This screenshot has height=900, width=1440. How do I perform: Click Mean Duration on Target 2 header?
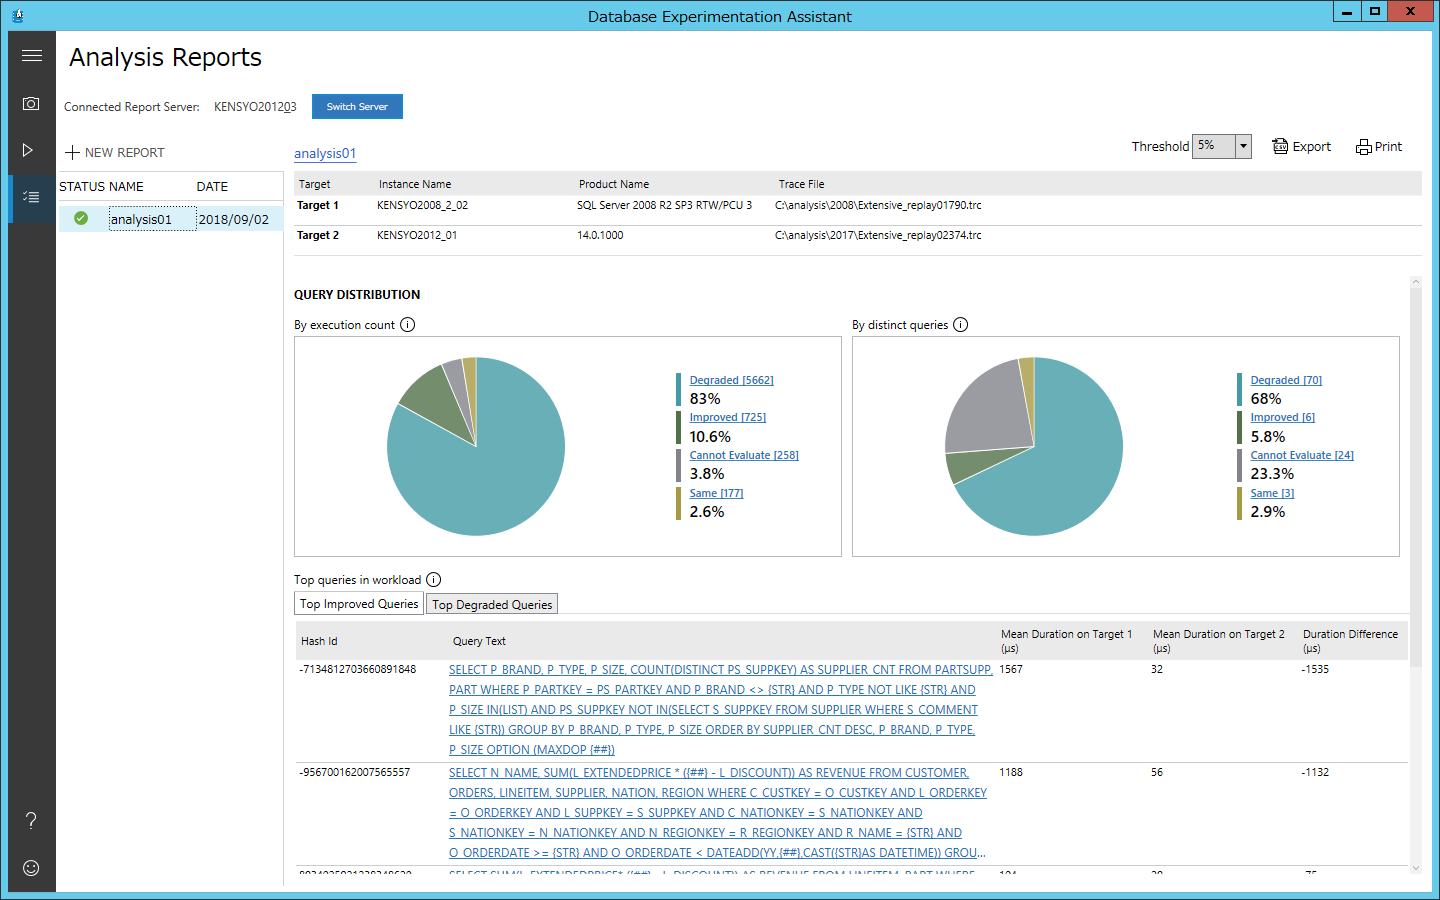click(1218, 641)
